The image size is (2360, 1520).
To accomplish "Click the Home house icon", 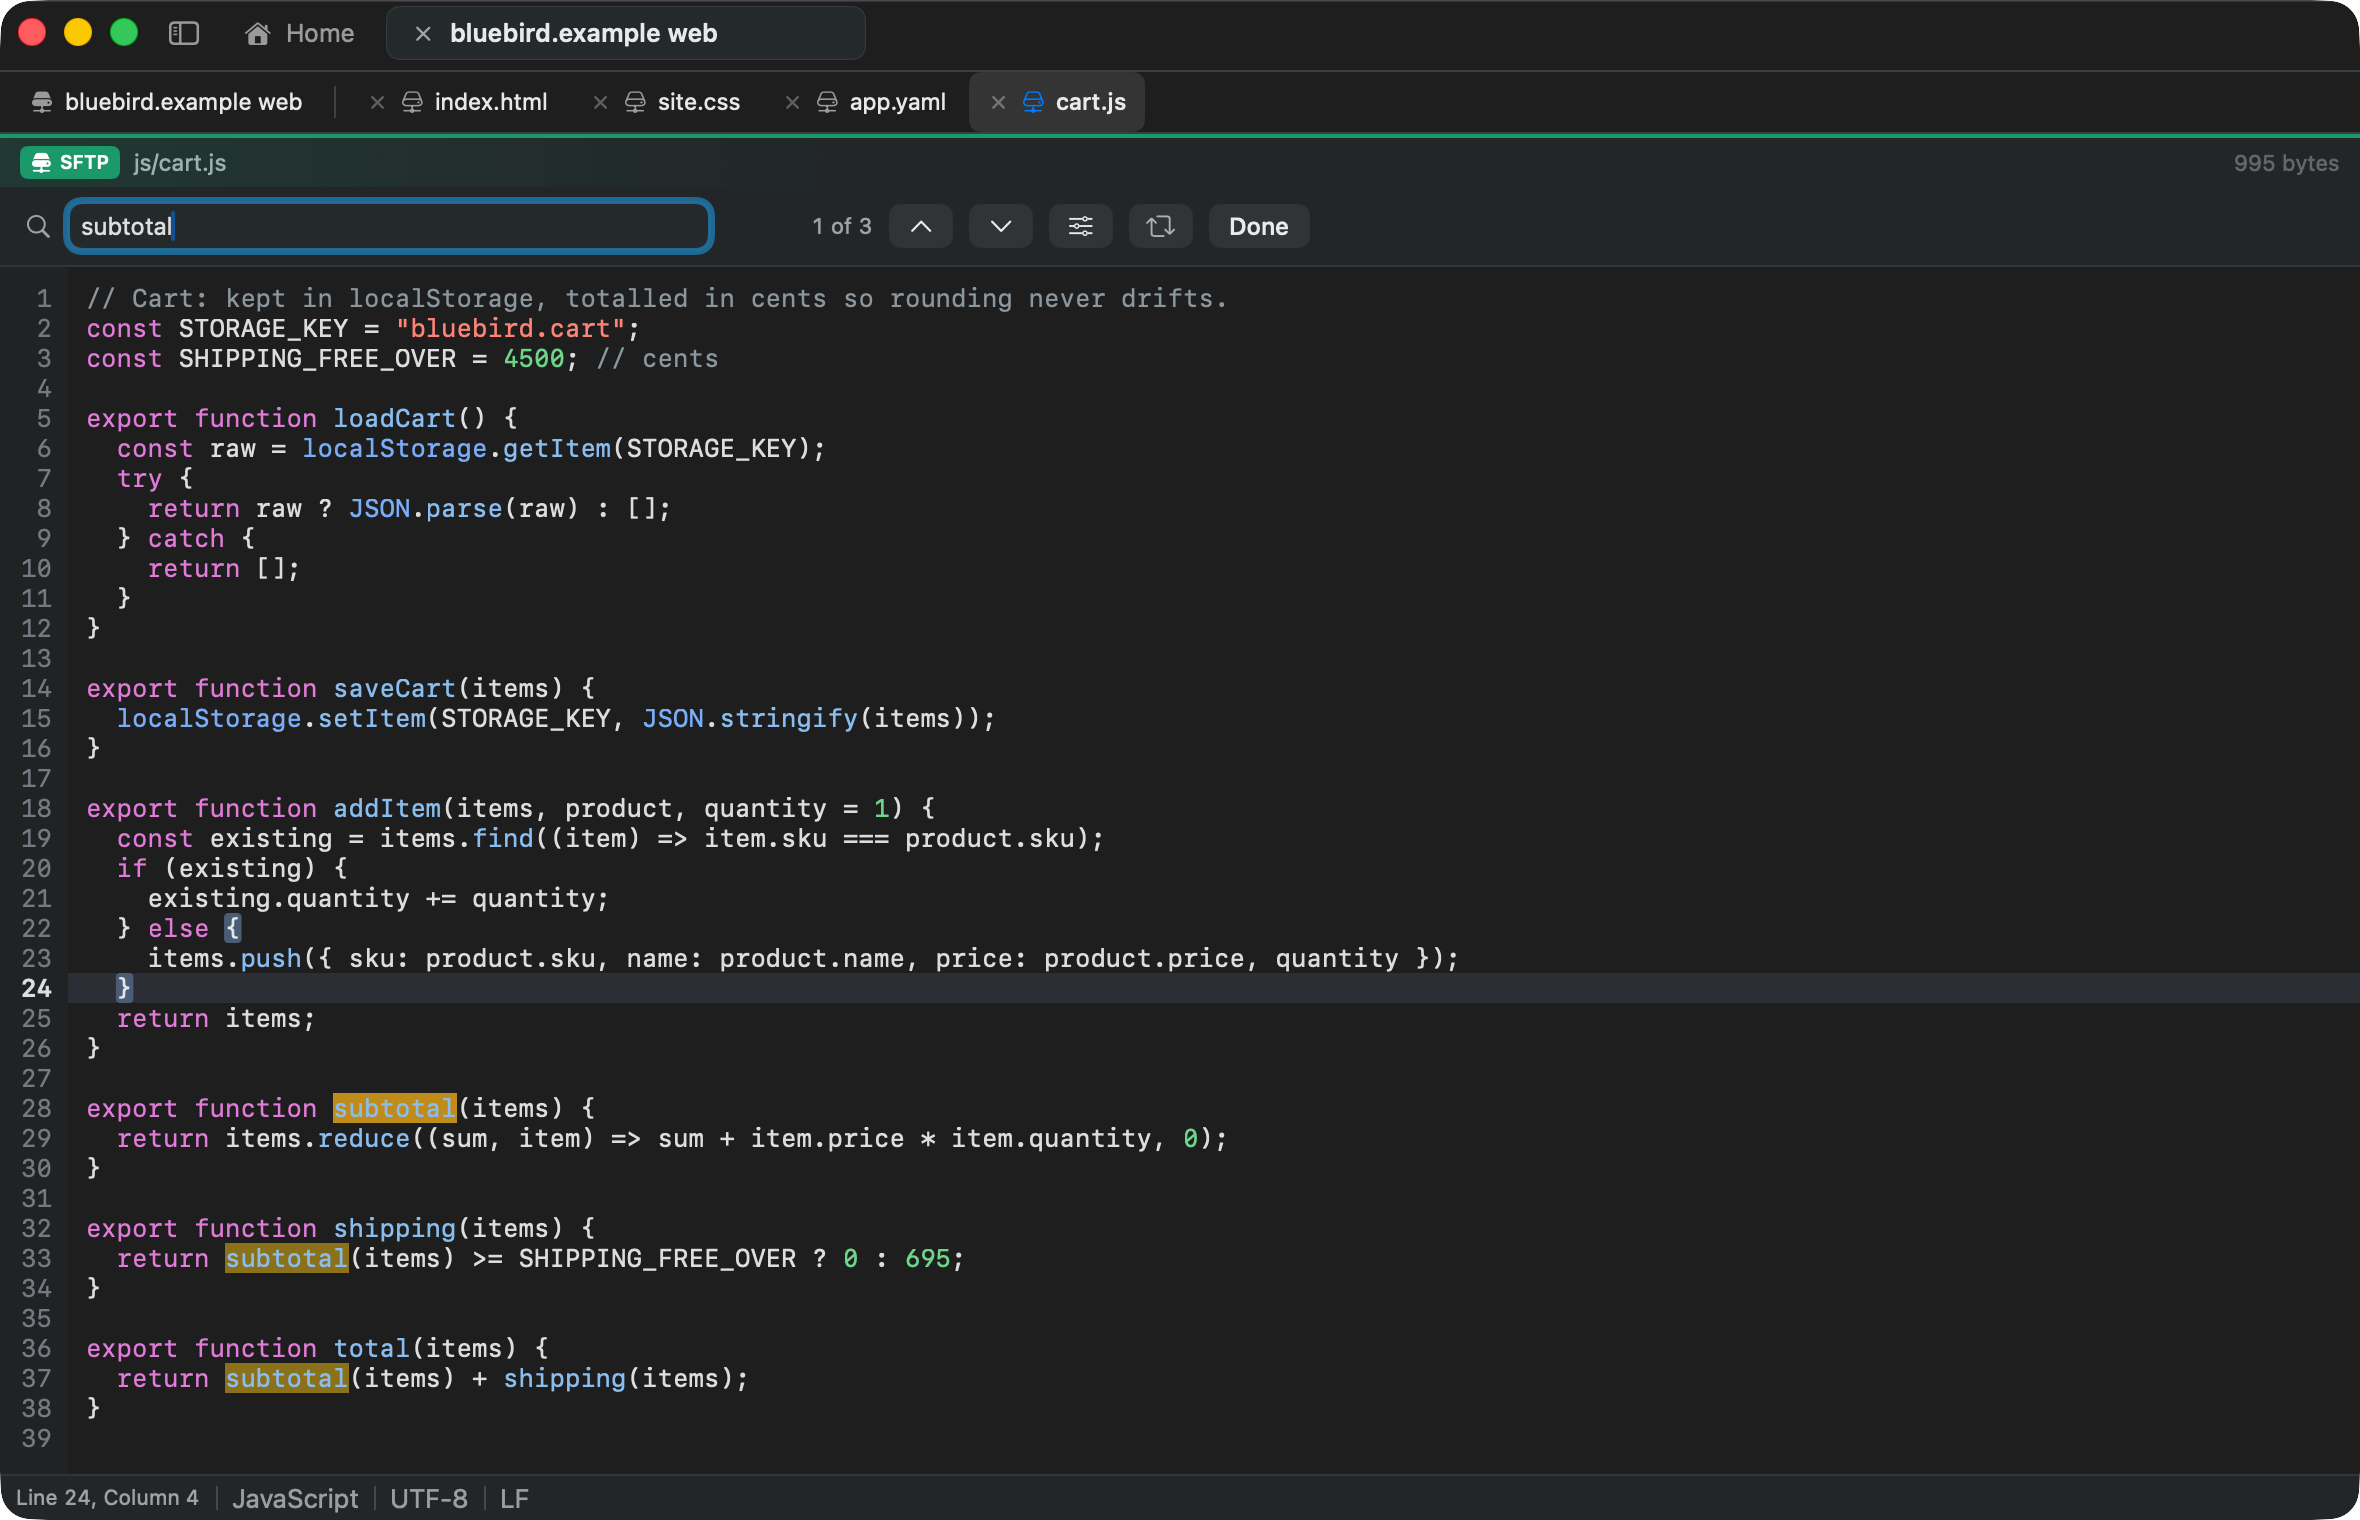I will [258, 34].
